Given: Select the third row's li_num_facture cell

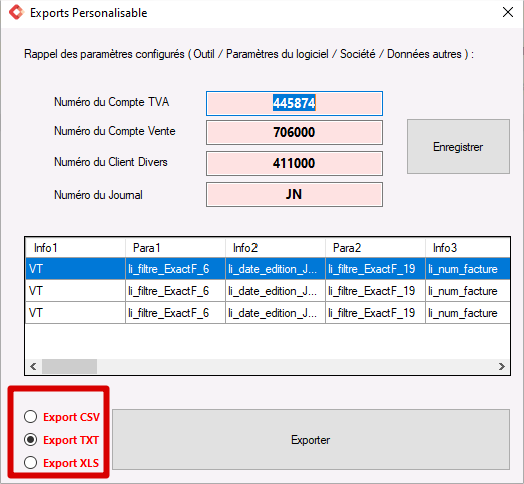Looking at the screenshot, I should (x=468, y=313).
